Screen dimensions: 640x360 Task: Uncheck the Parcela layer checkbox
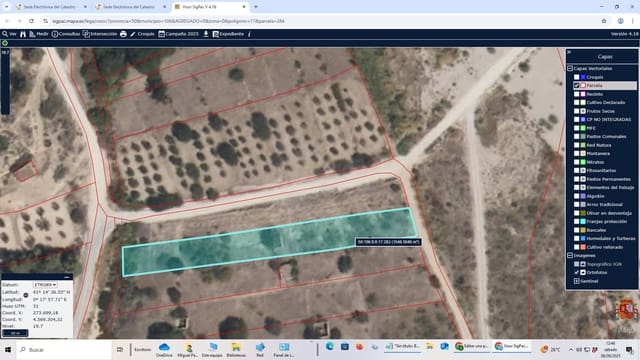[576, 86]
